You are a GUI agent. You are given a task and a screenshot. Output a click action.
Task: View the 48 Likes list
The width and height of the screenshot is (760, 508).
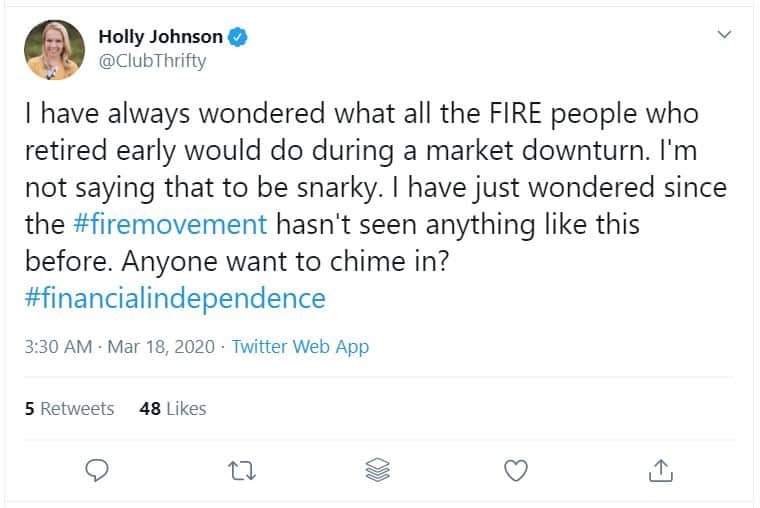click(x=173, y=408)
